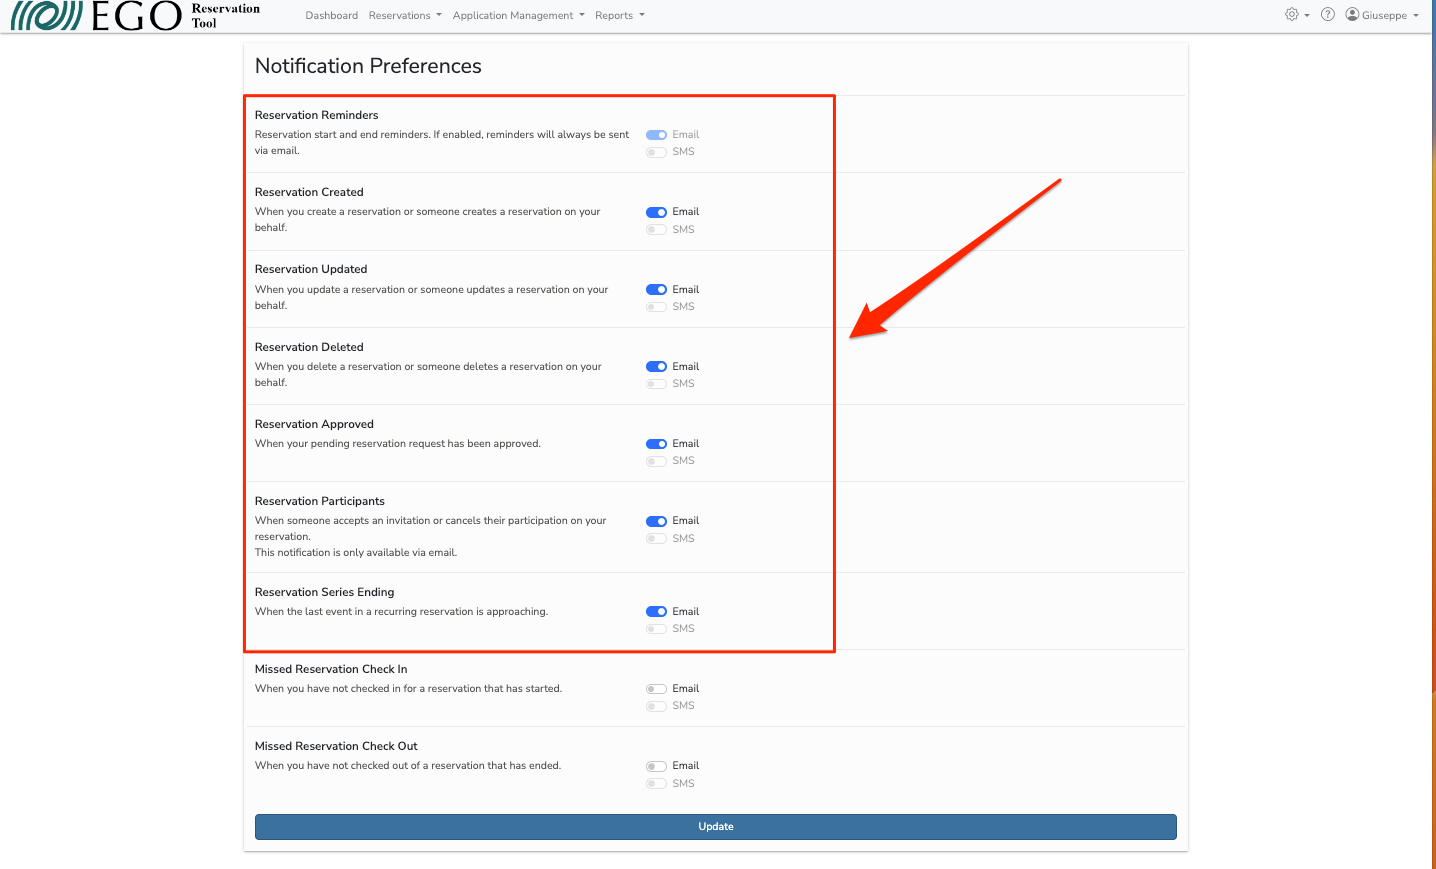This screenshot has height=869, width=1436.
Task: Disable Email for Reservation Series Ending
Action: 656,611
